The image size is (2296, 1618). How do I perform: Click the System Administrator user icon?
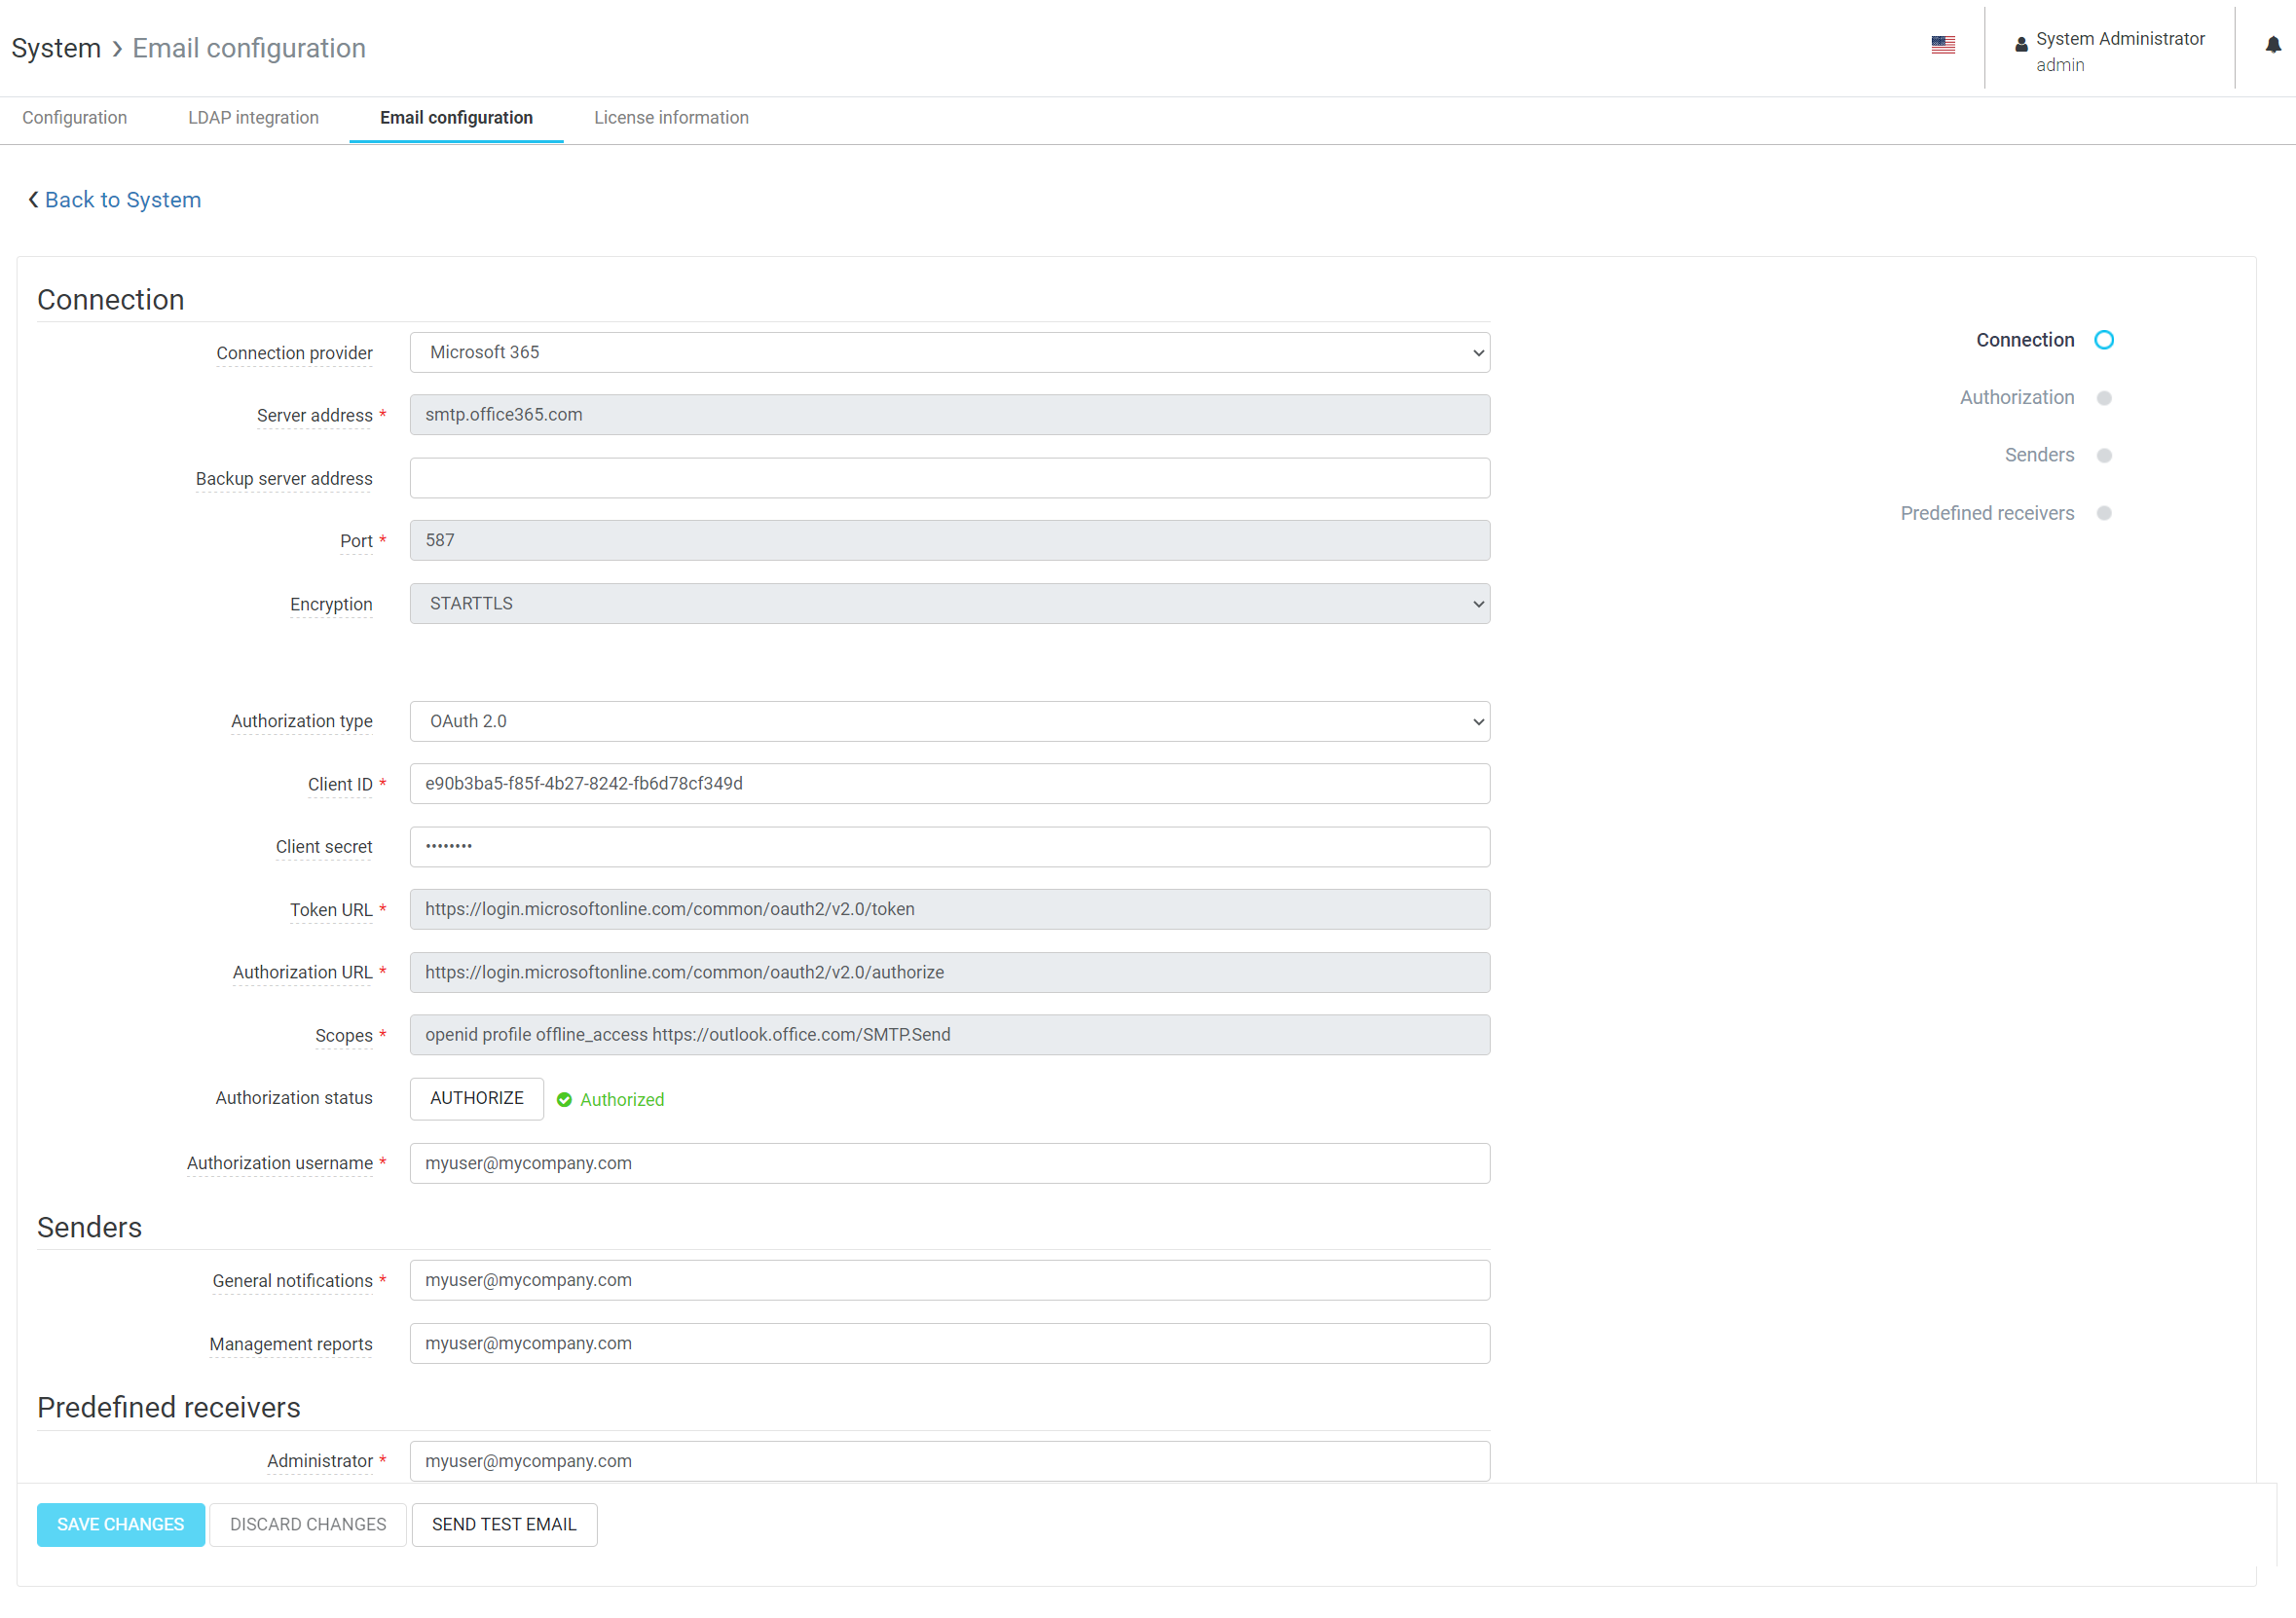[x=2021, y=45]
